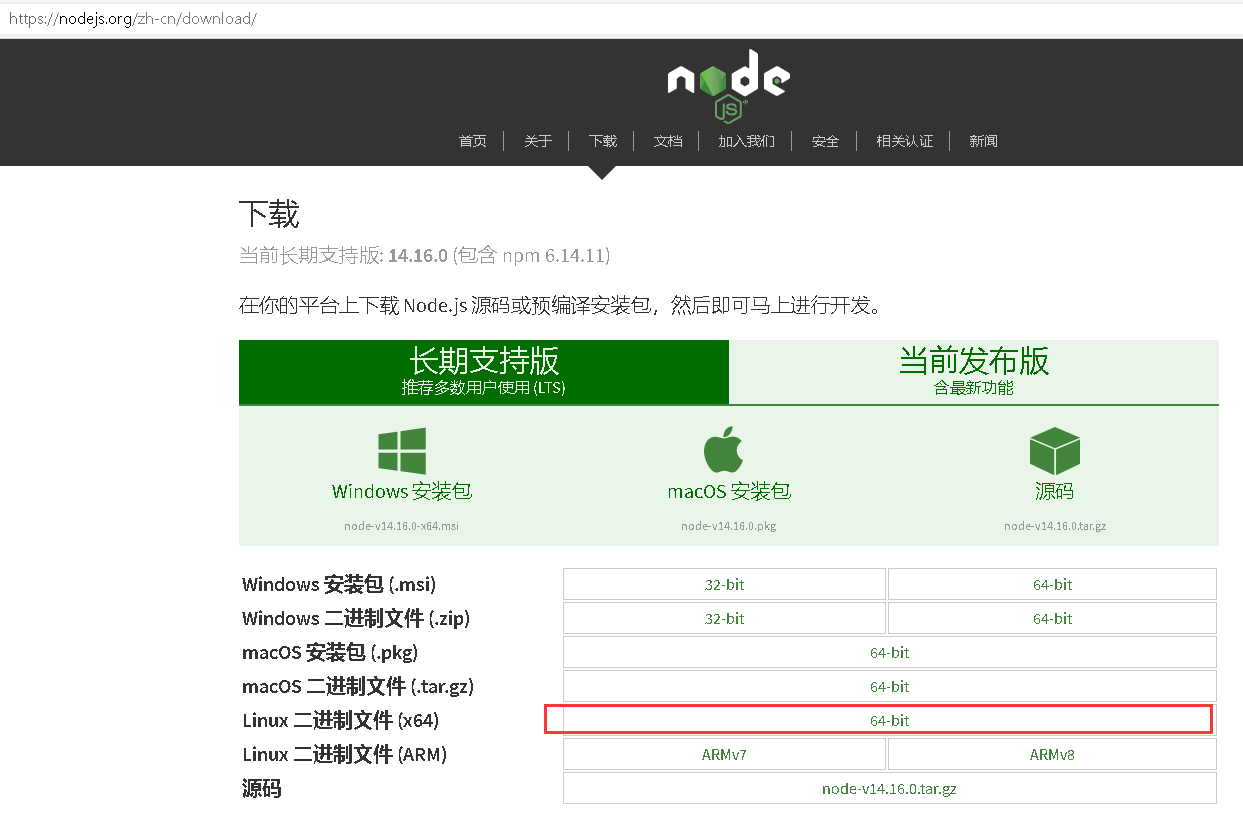Open the 文档 navigation item
The image size is (1243, 828).
[x=668, y=141]
